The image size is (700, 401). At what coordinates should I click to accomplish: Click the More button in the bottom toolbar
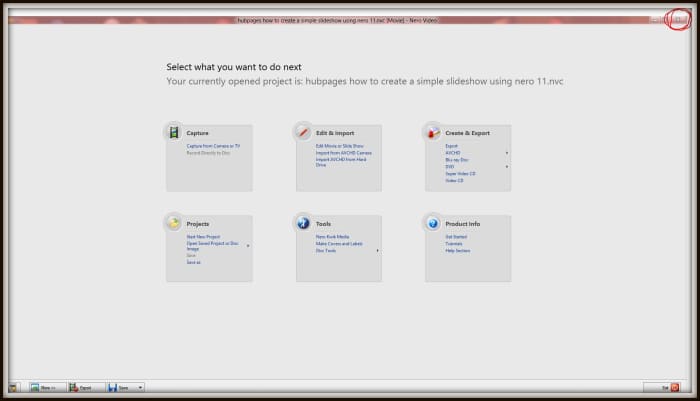pos(48,388)
